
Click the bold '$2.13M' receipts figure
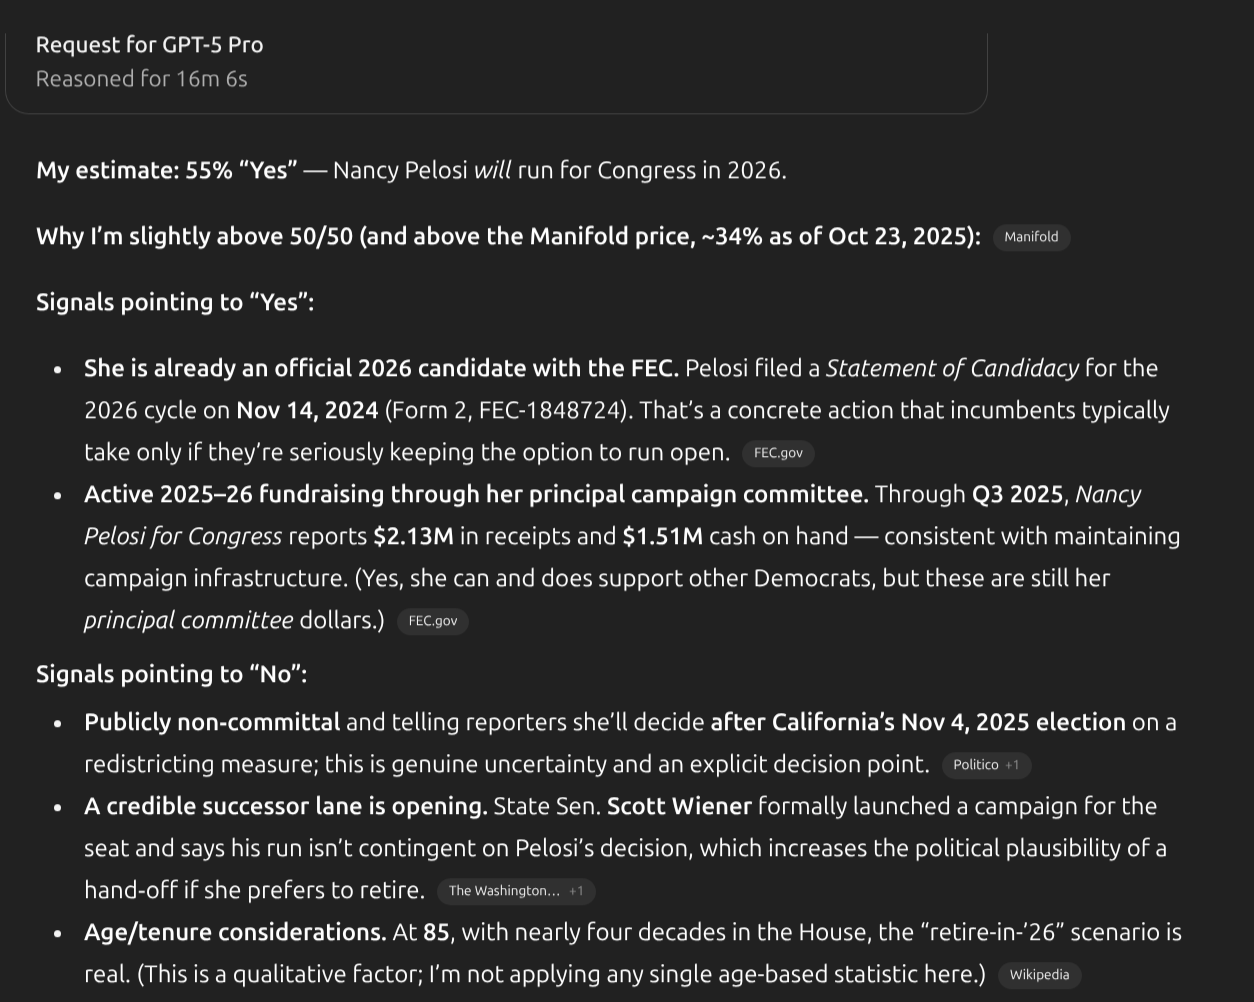(413, 536)
